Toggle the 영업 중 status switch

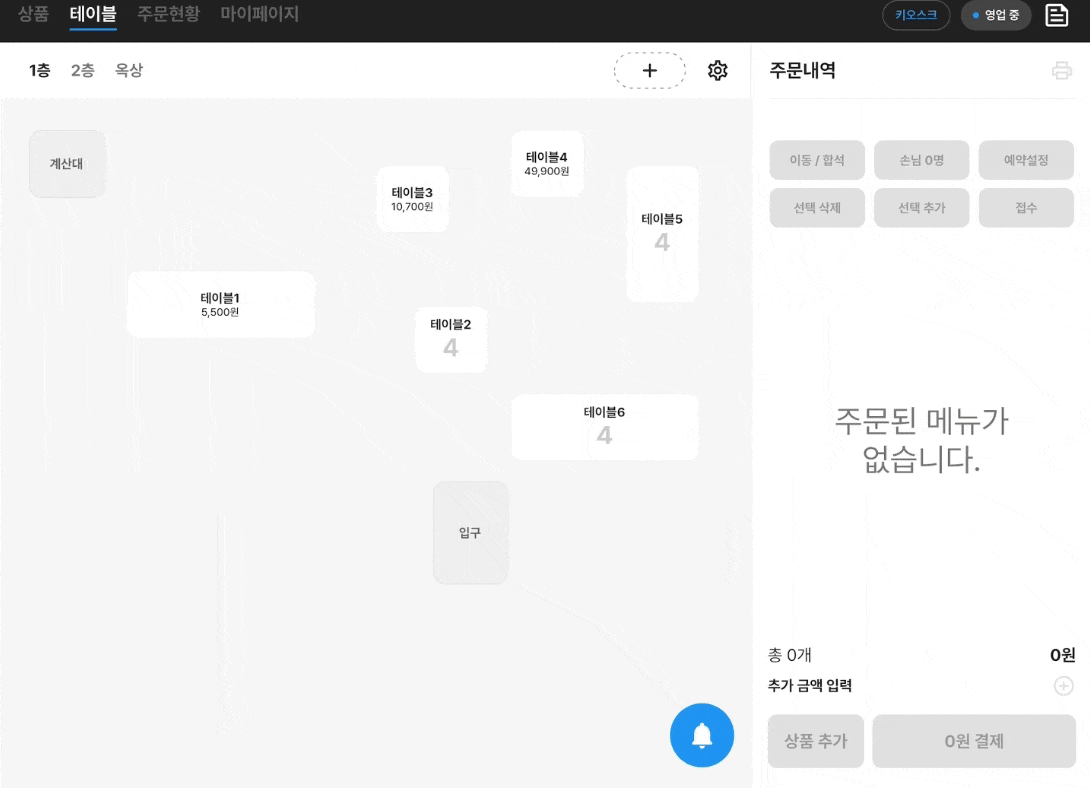pos(995,15)
